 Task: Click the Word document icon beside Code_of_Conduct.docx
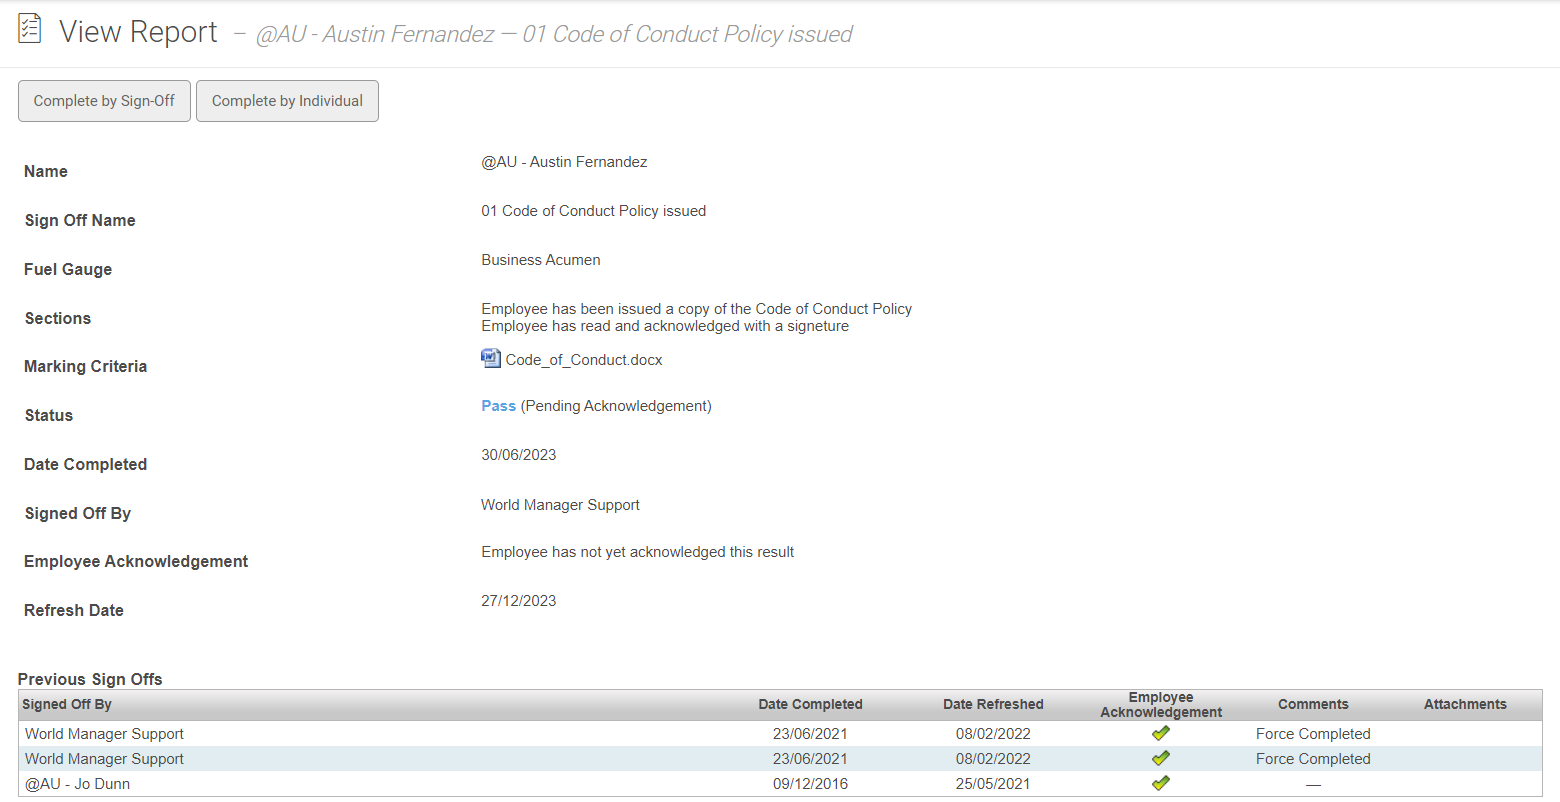(x=490, y=358)
